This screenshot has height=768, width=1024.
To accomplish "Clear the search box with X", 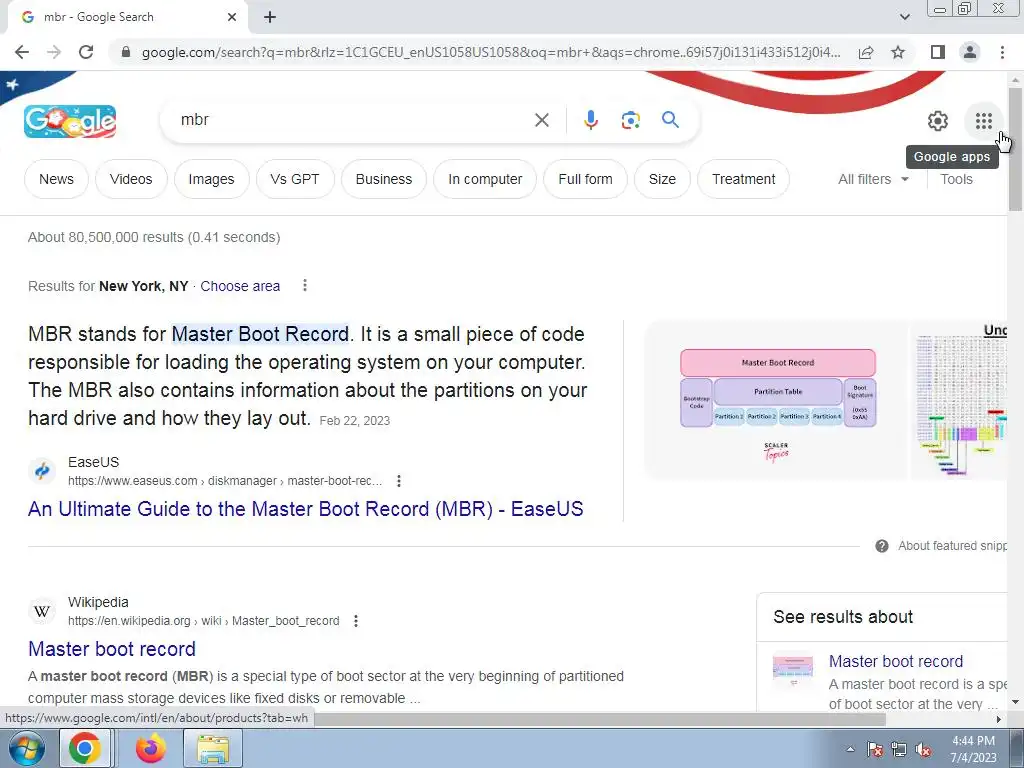I will [541, 120].
